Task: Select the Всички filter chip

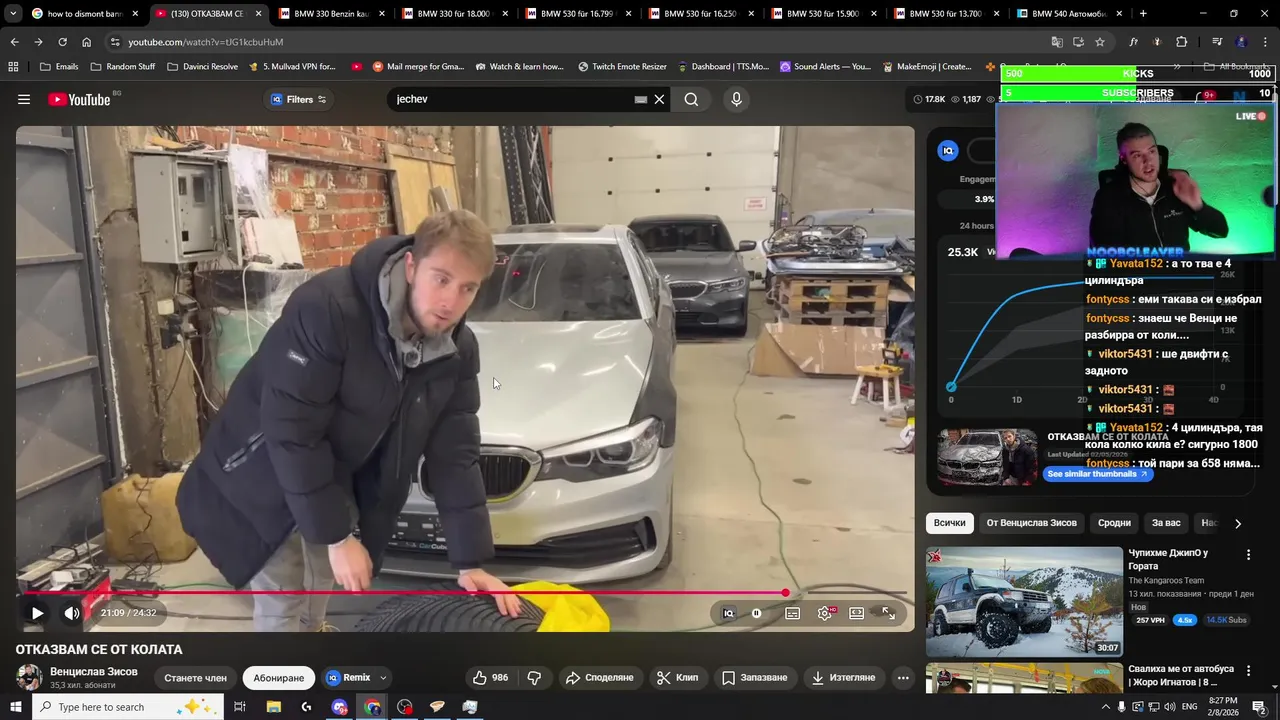Action: 950,523
